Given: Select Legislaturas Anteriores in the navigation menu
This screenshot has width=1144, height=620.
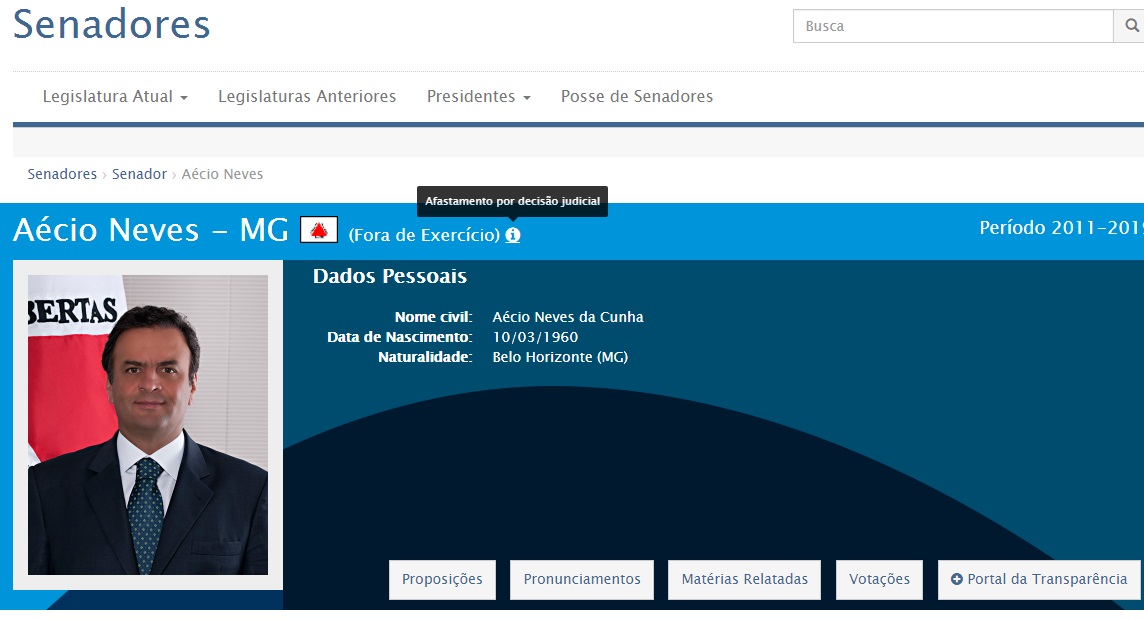Looking at the screenshot, I should (x=306, y=96).
